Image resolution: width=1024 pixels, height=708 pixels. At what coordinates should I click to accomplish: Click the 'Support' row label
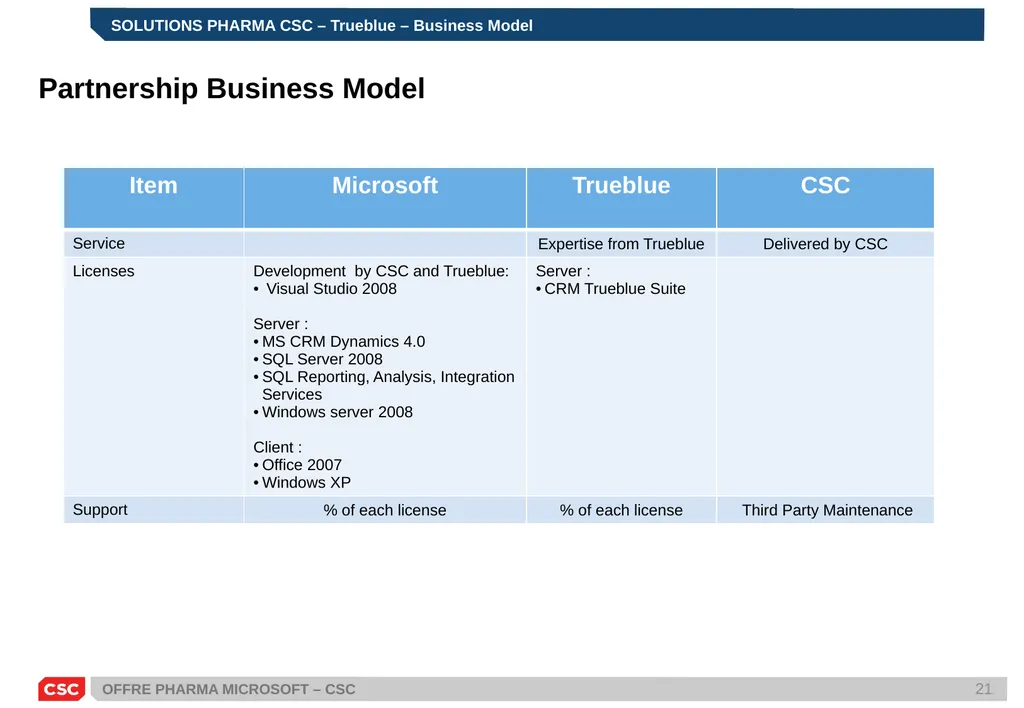[100, 509]
